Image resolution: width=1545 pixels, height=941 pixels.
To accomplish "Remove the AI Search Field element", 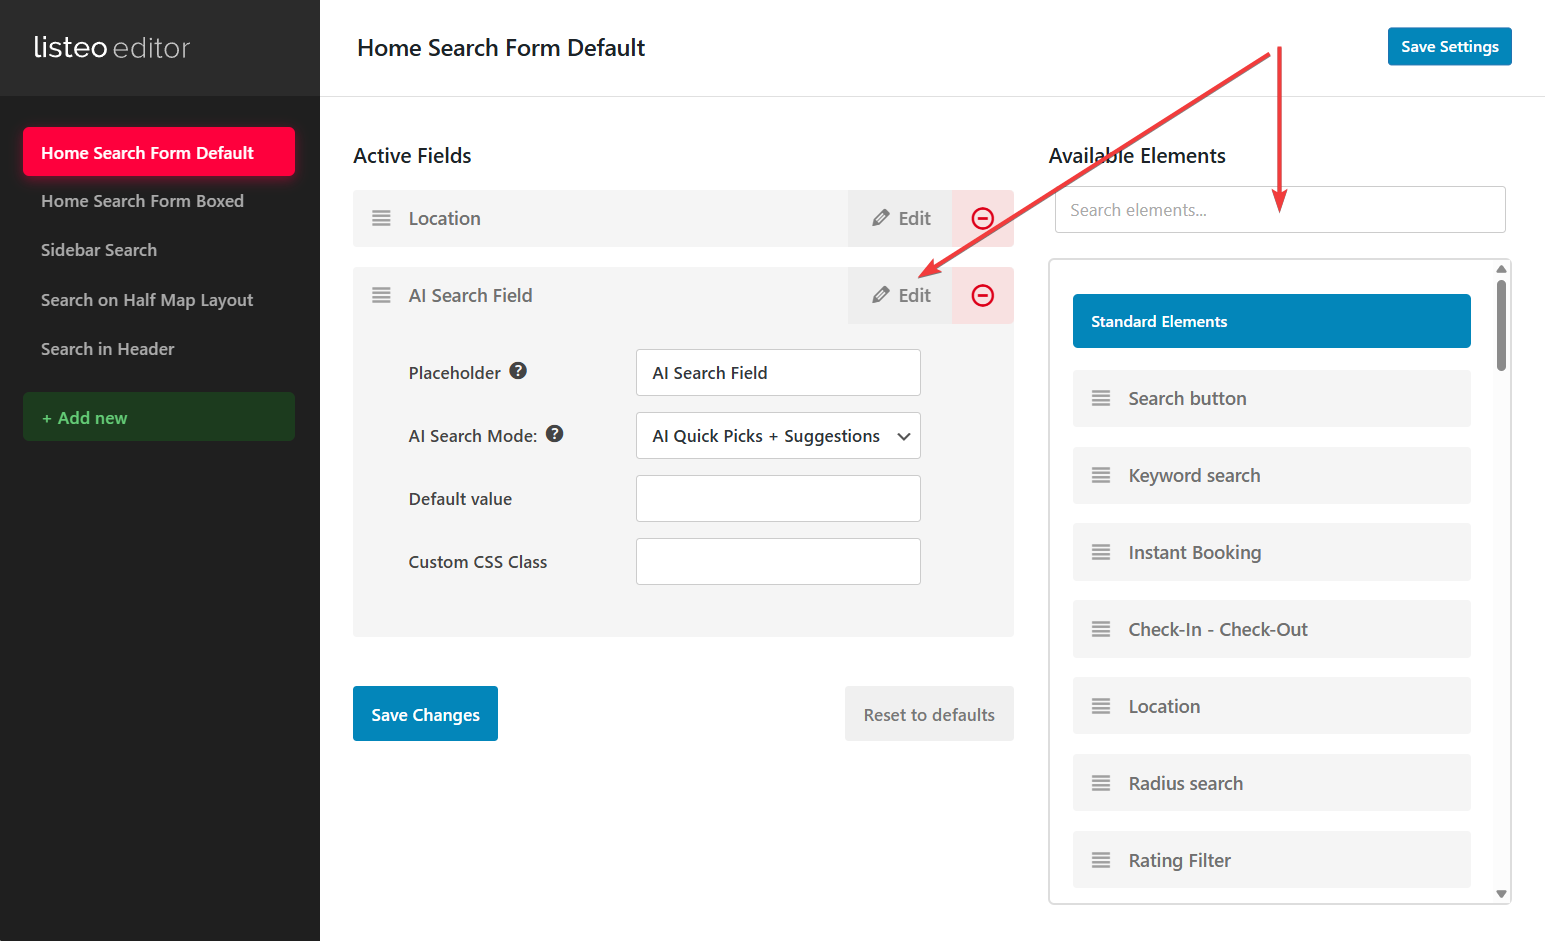I will tap(982, 296).
